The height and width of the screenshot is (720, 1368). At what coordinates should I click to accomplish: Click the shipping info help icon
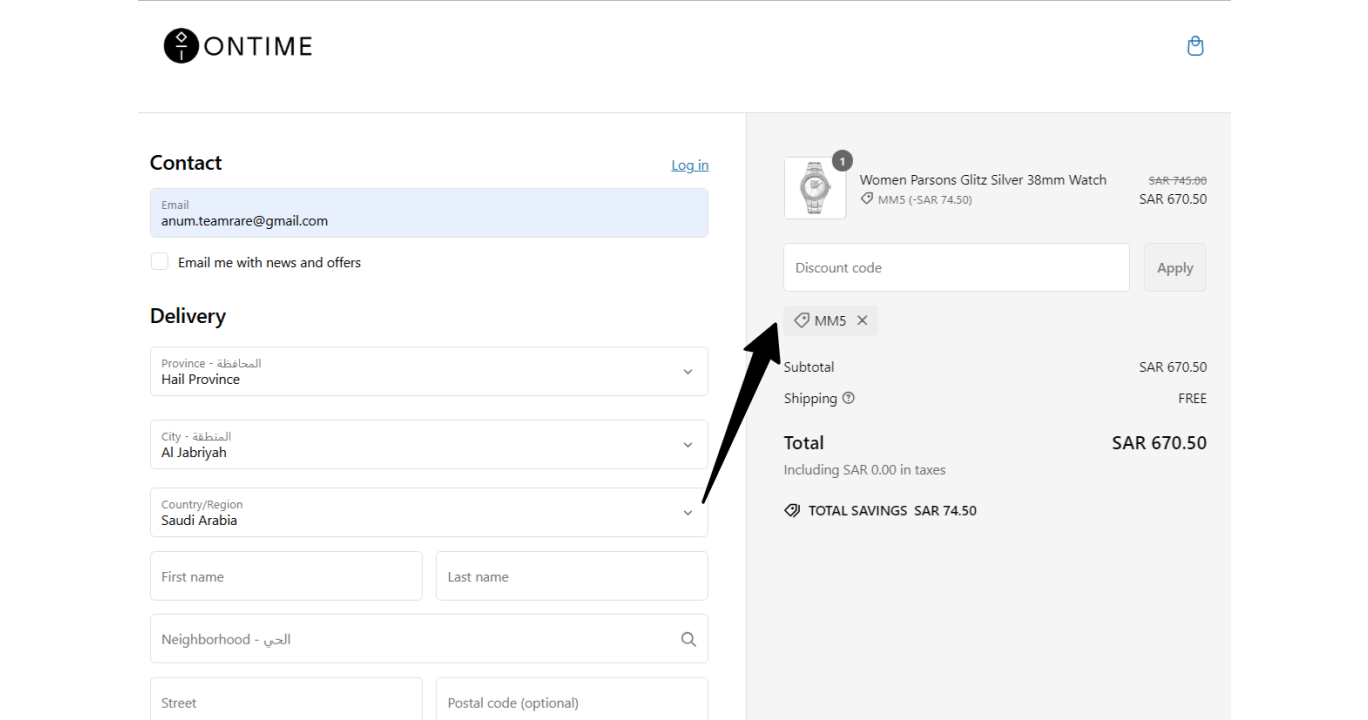[x=848, y=398]
